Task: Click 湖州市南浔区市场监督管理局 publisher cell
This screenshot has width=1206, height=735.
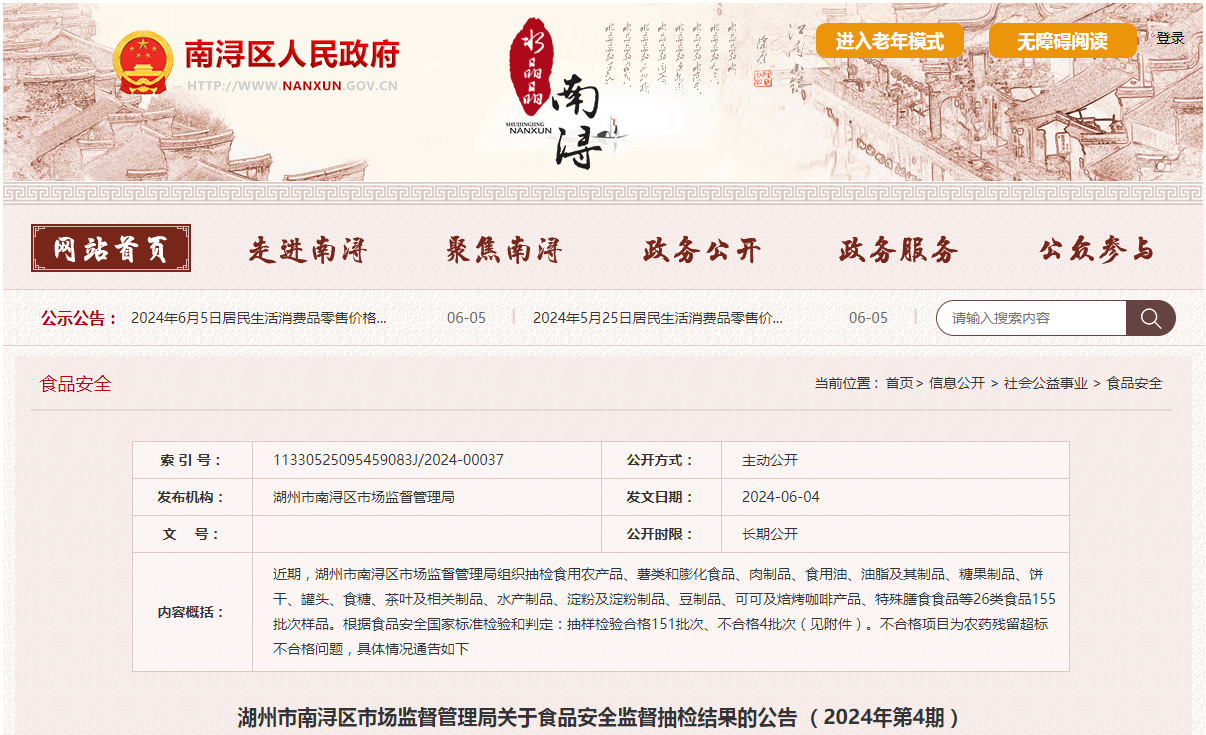Action: (364, 497)
